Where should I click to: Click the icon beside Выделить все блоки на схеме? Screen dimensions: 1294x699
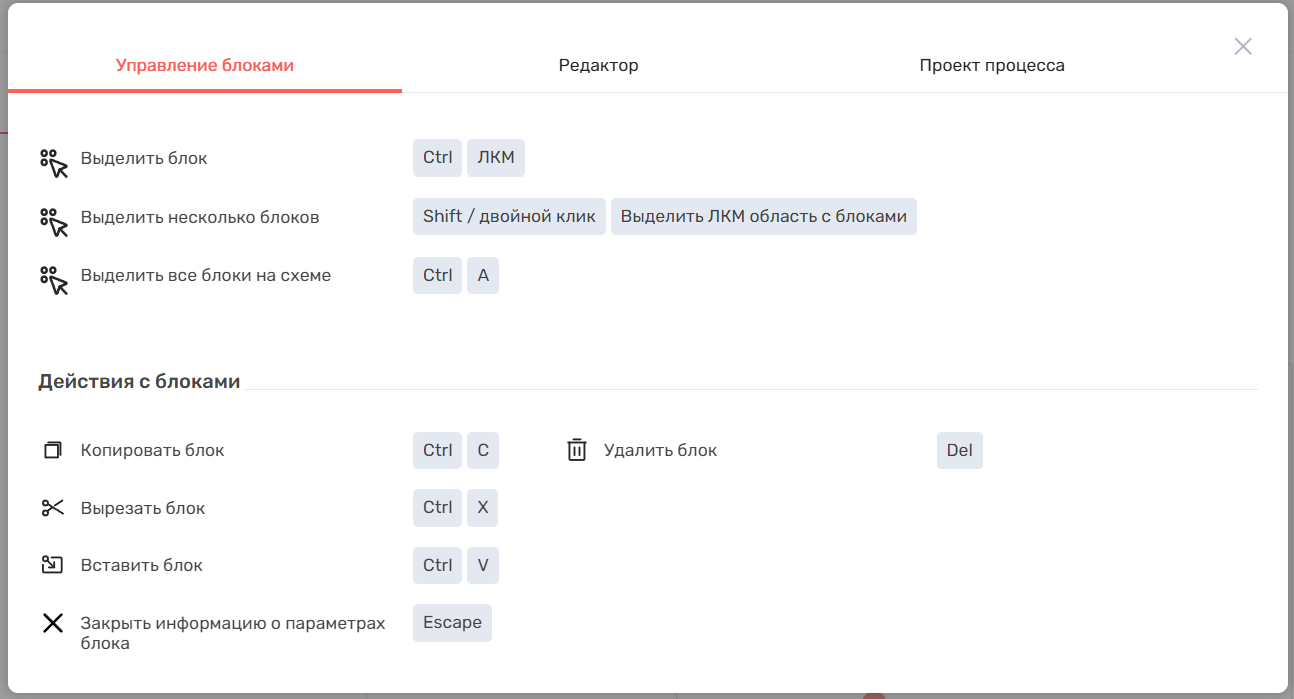click(54, 280)
